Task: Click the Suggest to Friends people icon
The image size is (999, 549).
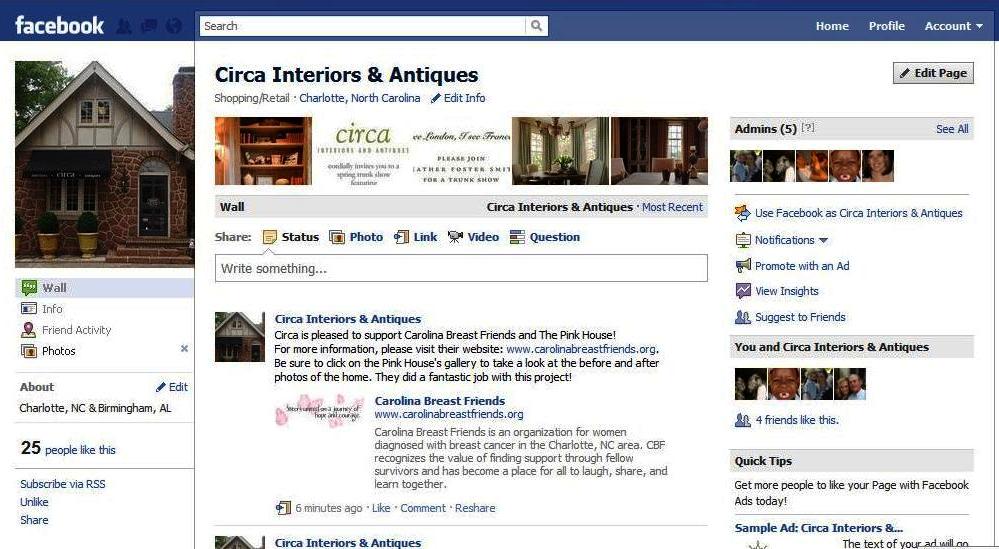Action: 743,317
